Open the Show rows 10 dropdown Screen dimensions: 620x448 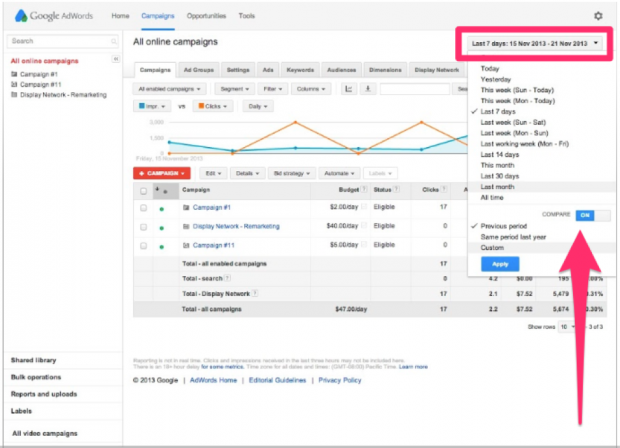[566, 327]
